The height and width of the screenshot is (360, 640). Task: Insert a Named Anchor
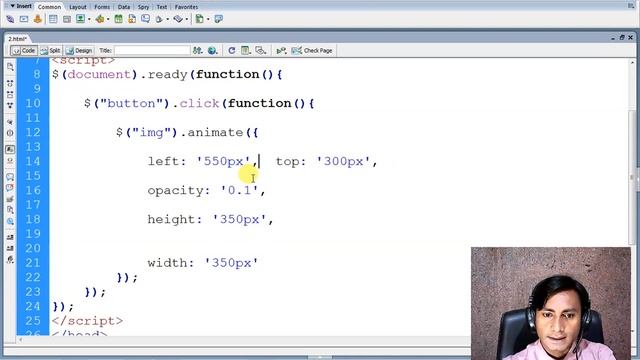coord(38,19)
